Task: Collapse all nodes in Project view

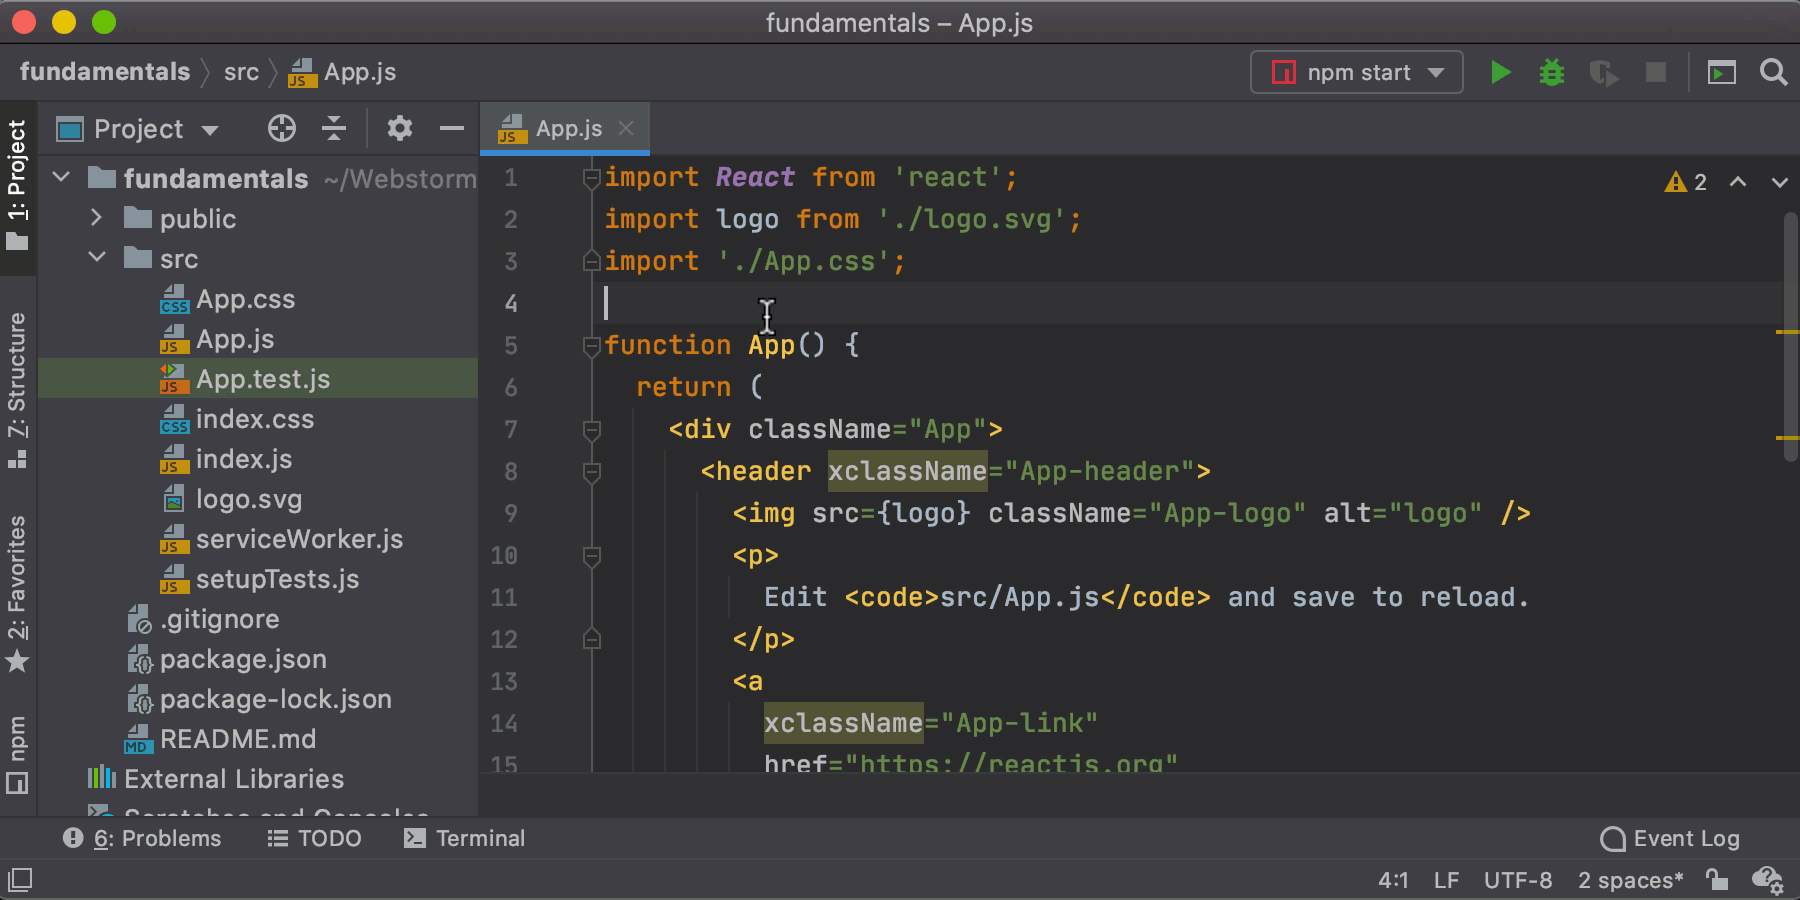Action: pos(334,128)
